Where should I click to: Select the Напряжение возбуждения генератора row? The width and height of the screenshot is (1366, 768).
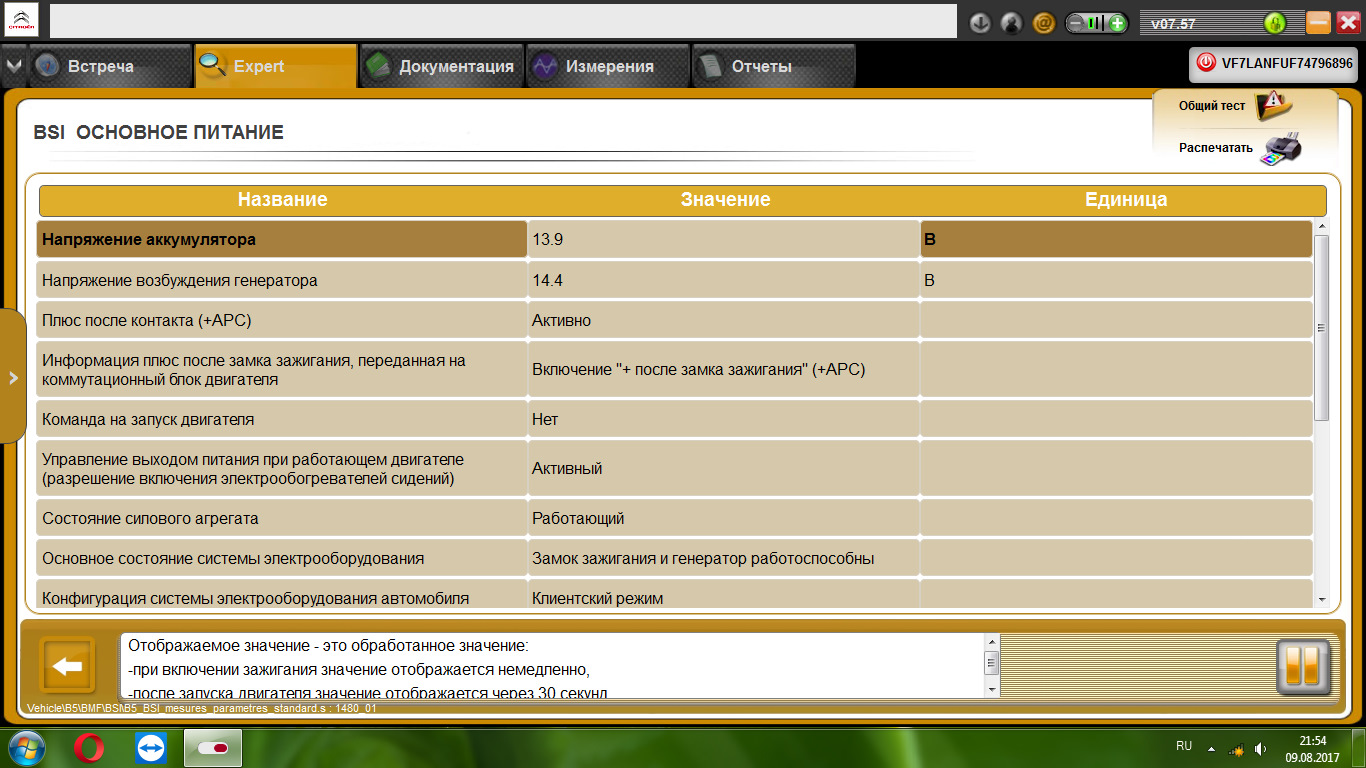pos(675,280)
